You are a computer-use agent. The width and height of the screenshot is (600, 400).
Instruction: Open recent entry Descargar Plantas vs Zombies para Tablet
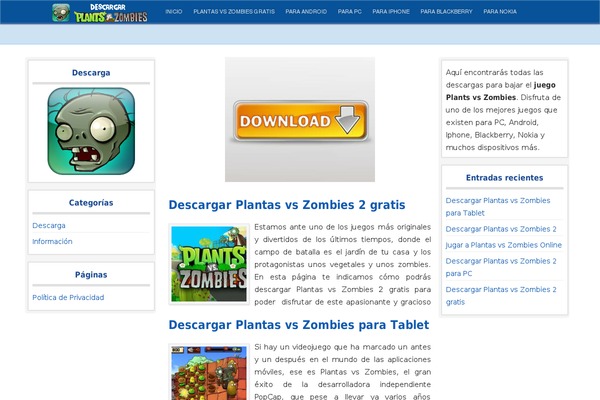[498, 207]
